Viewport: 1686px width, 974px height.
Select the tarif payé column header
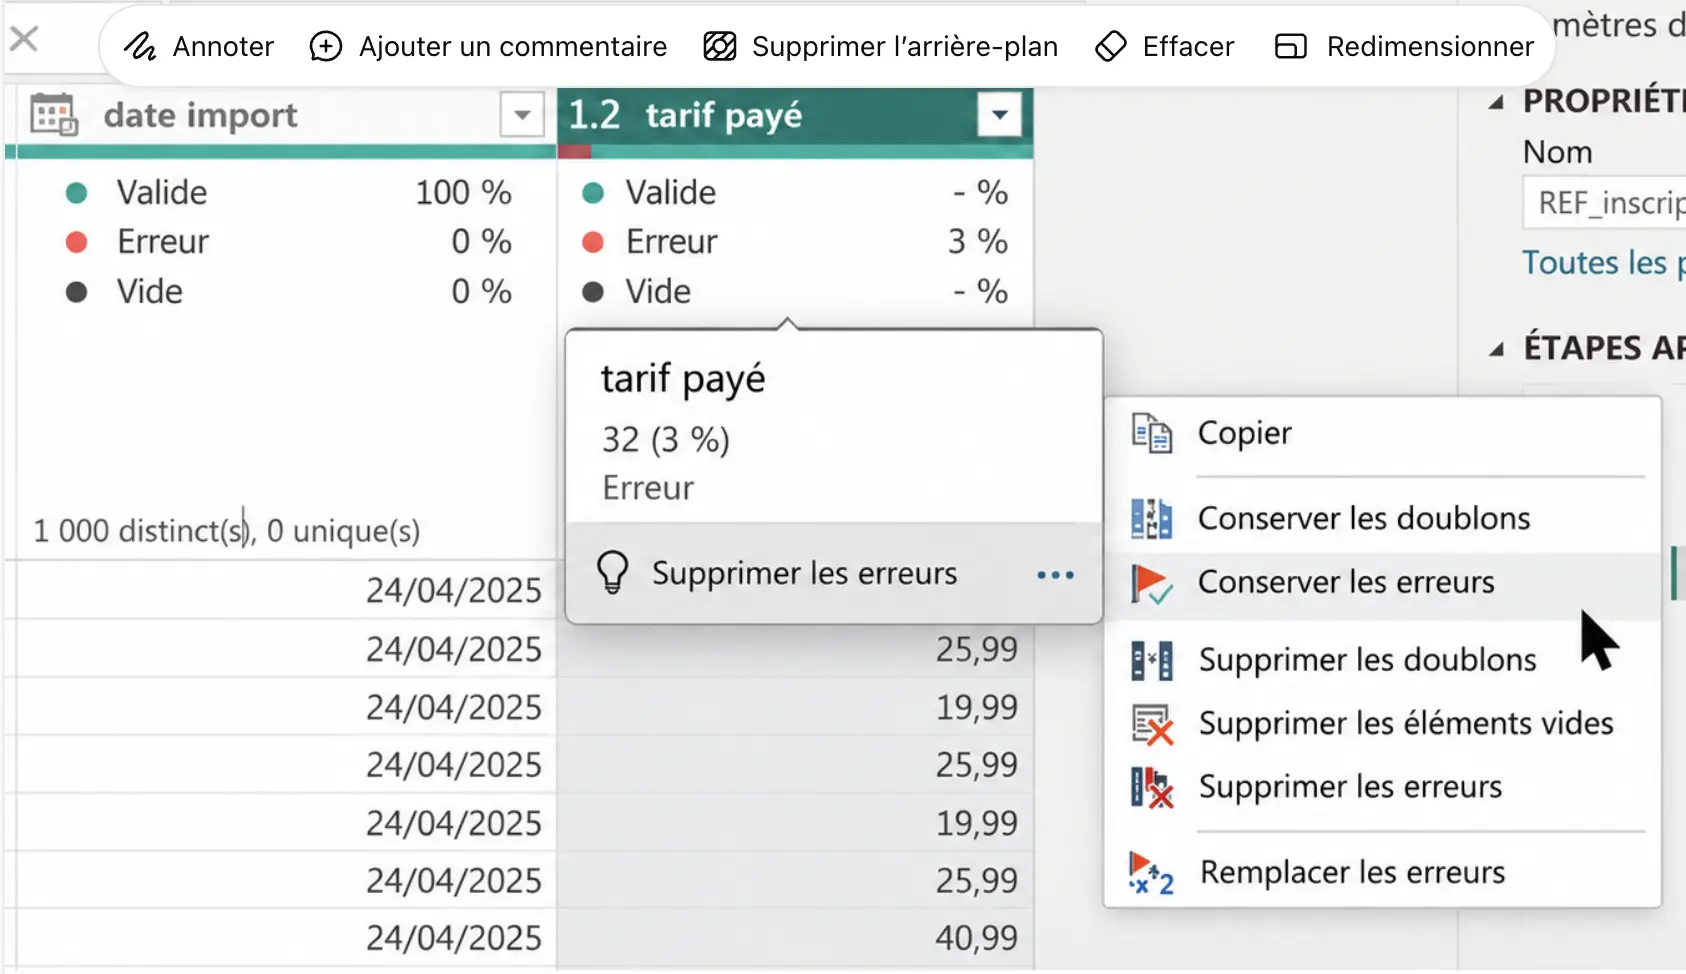pyautogui.click(x=795, y=116)
